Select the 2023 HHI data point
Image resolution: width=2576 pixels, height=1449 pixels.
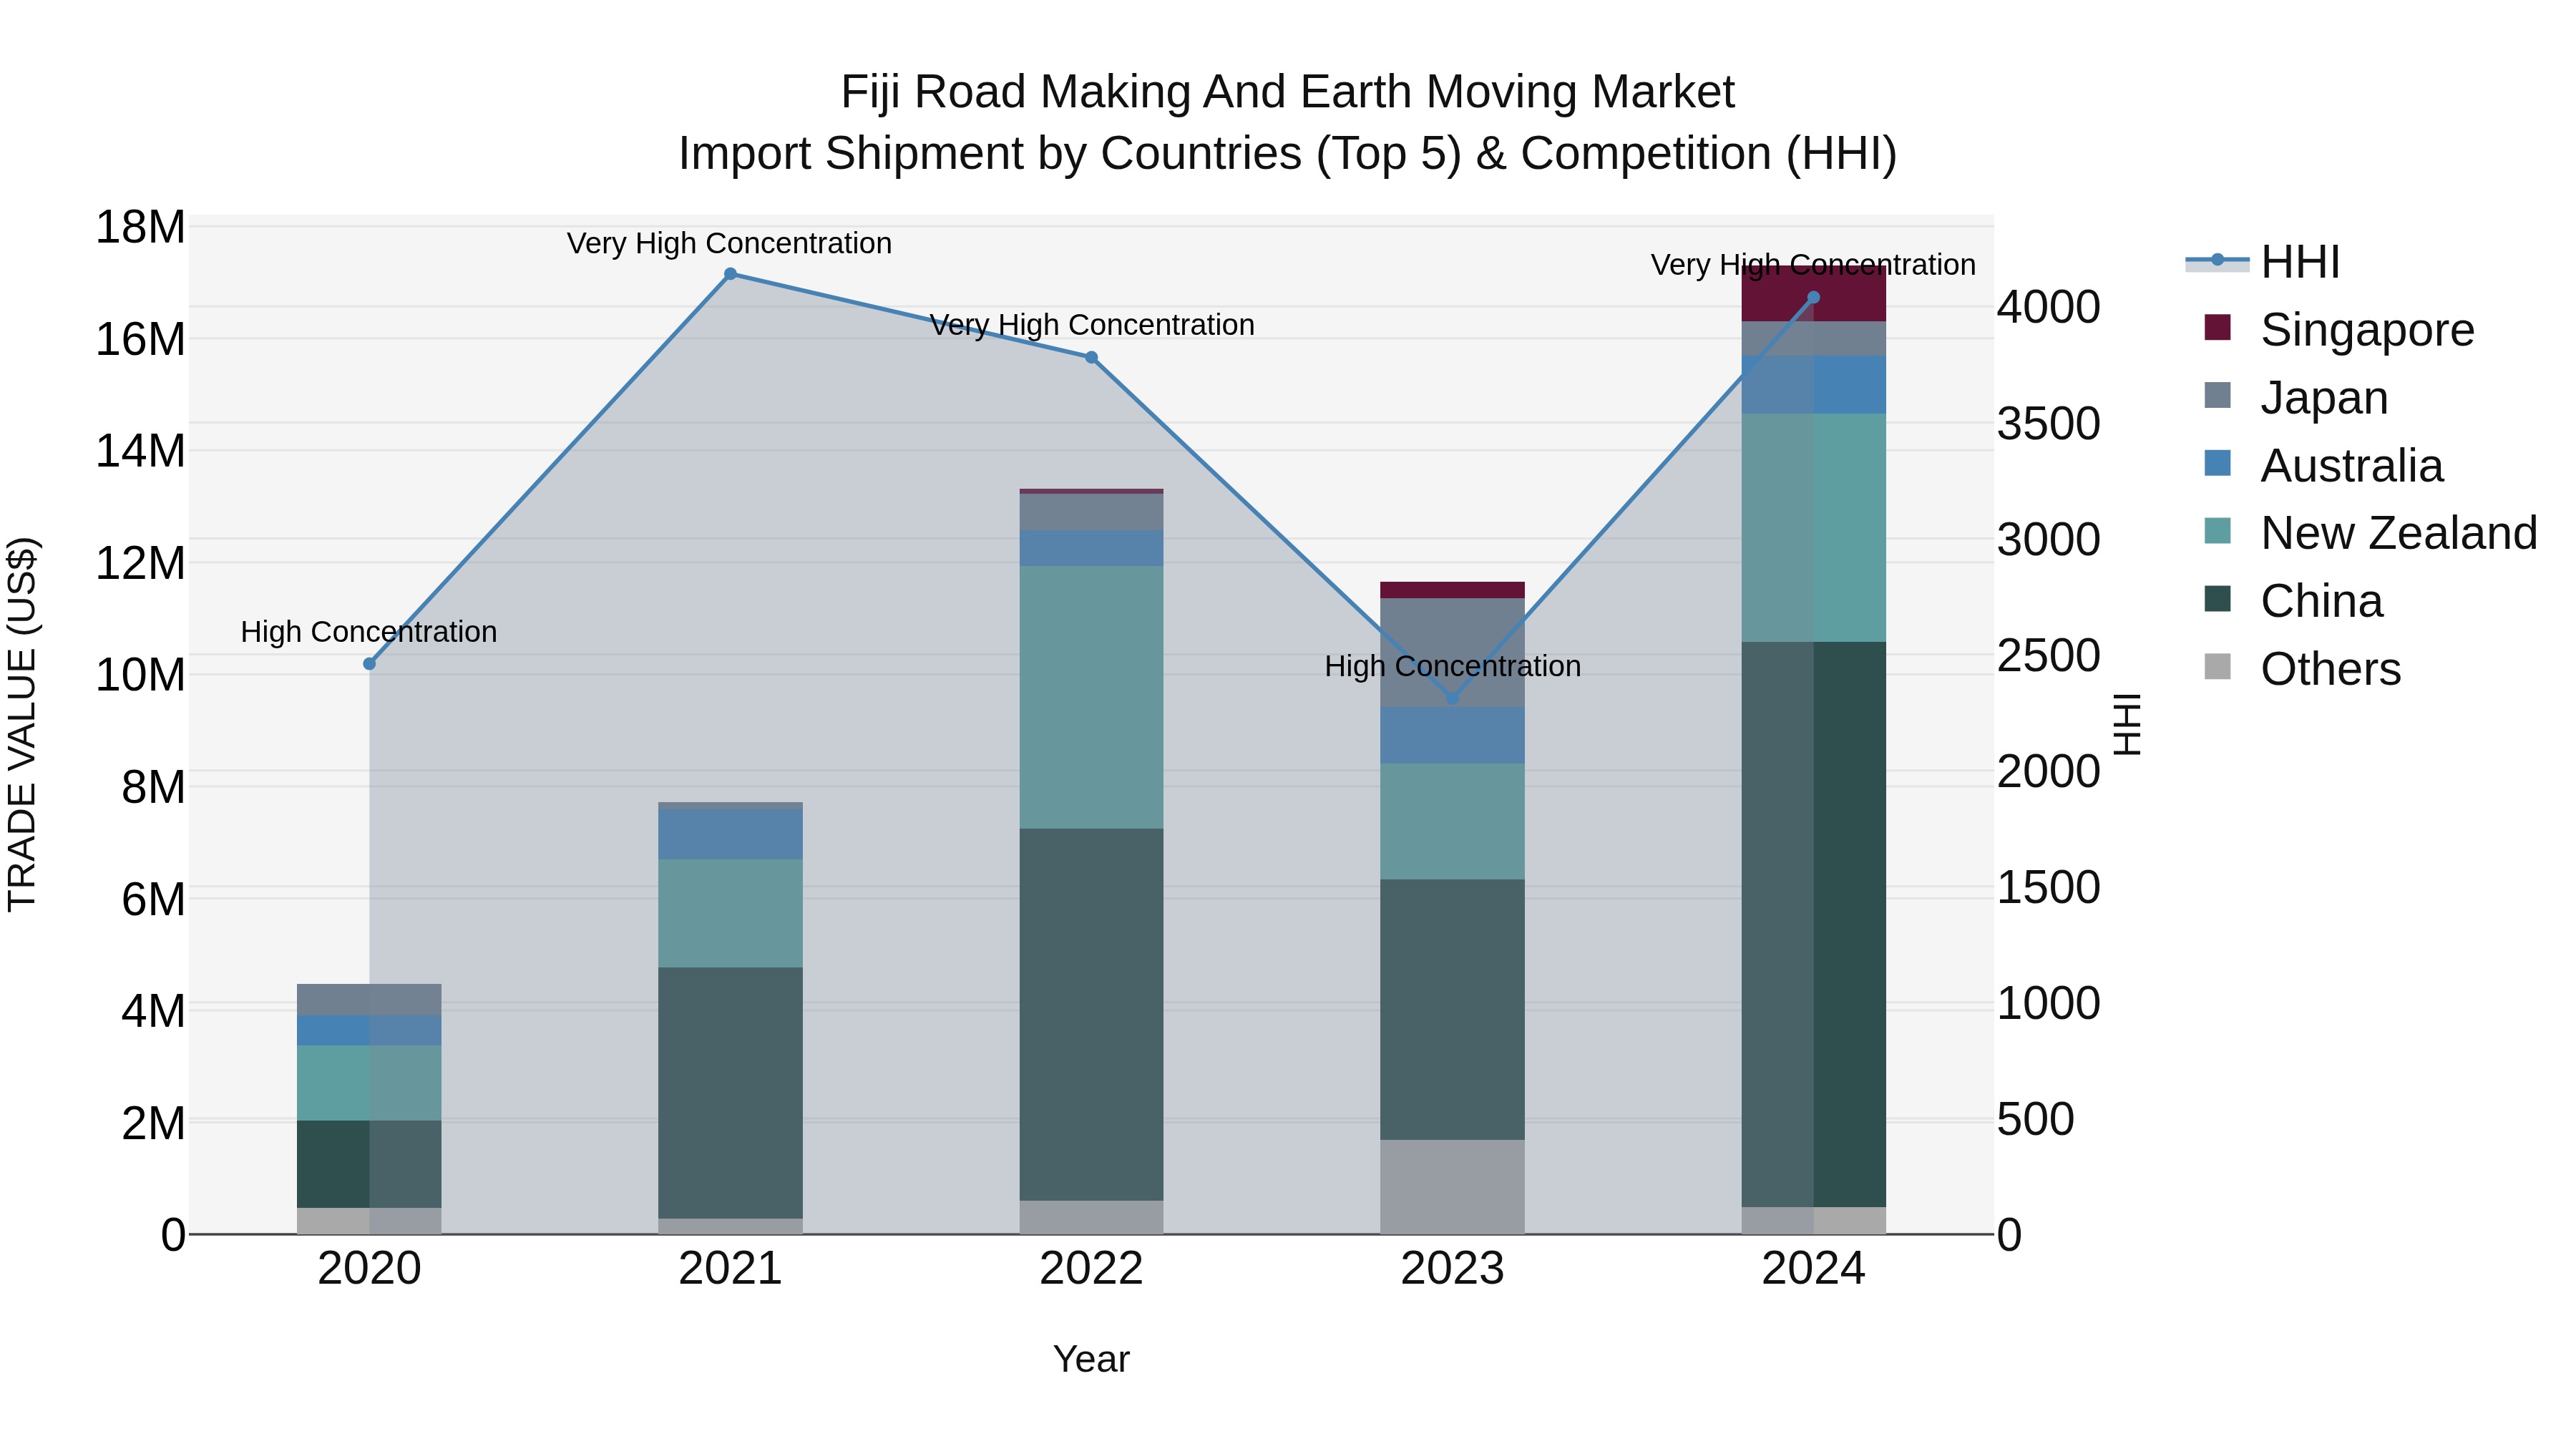click(1453, 698)
